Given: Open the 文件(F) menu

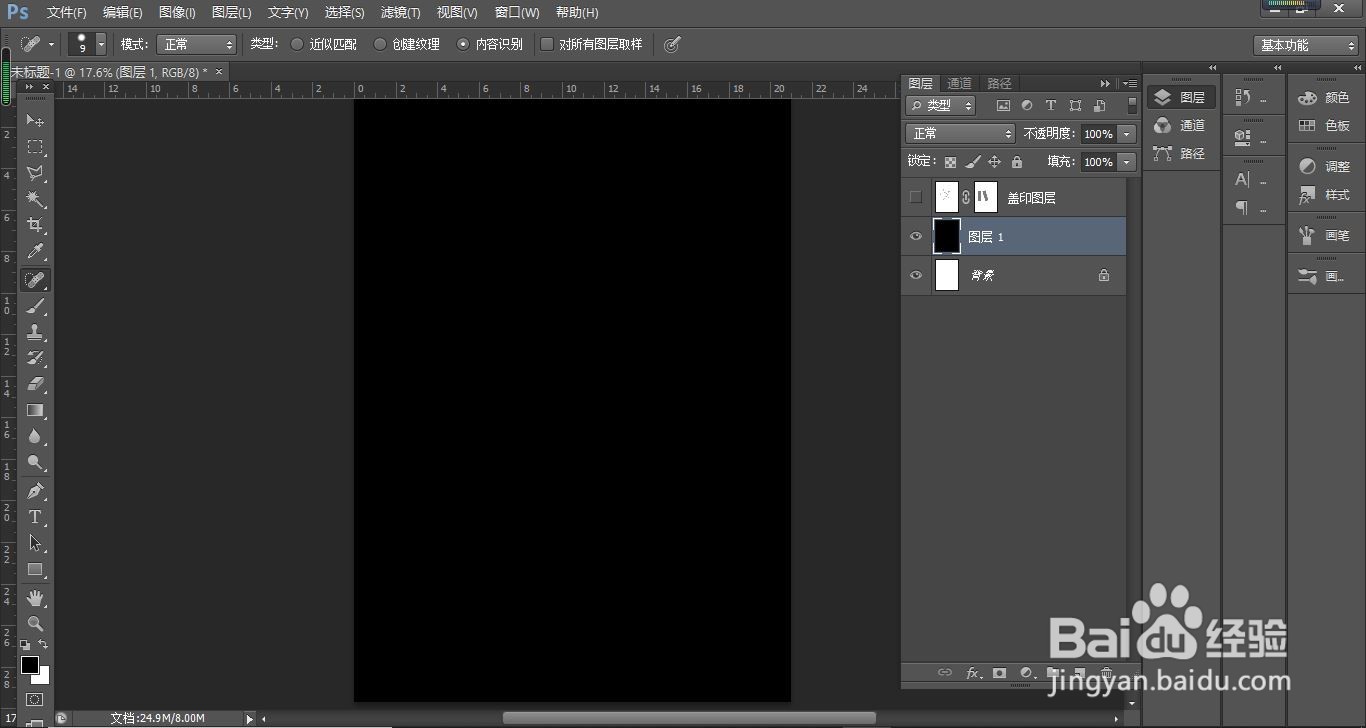Looking at the screenshot, I should point(67,13).
